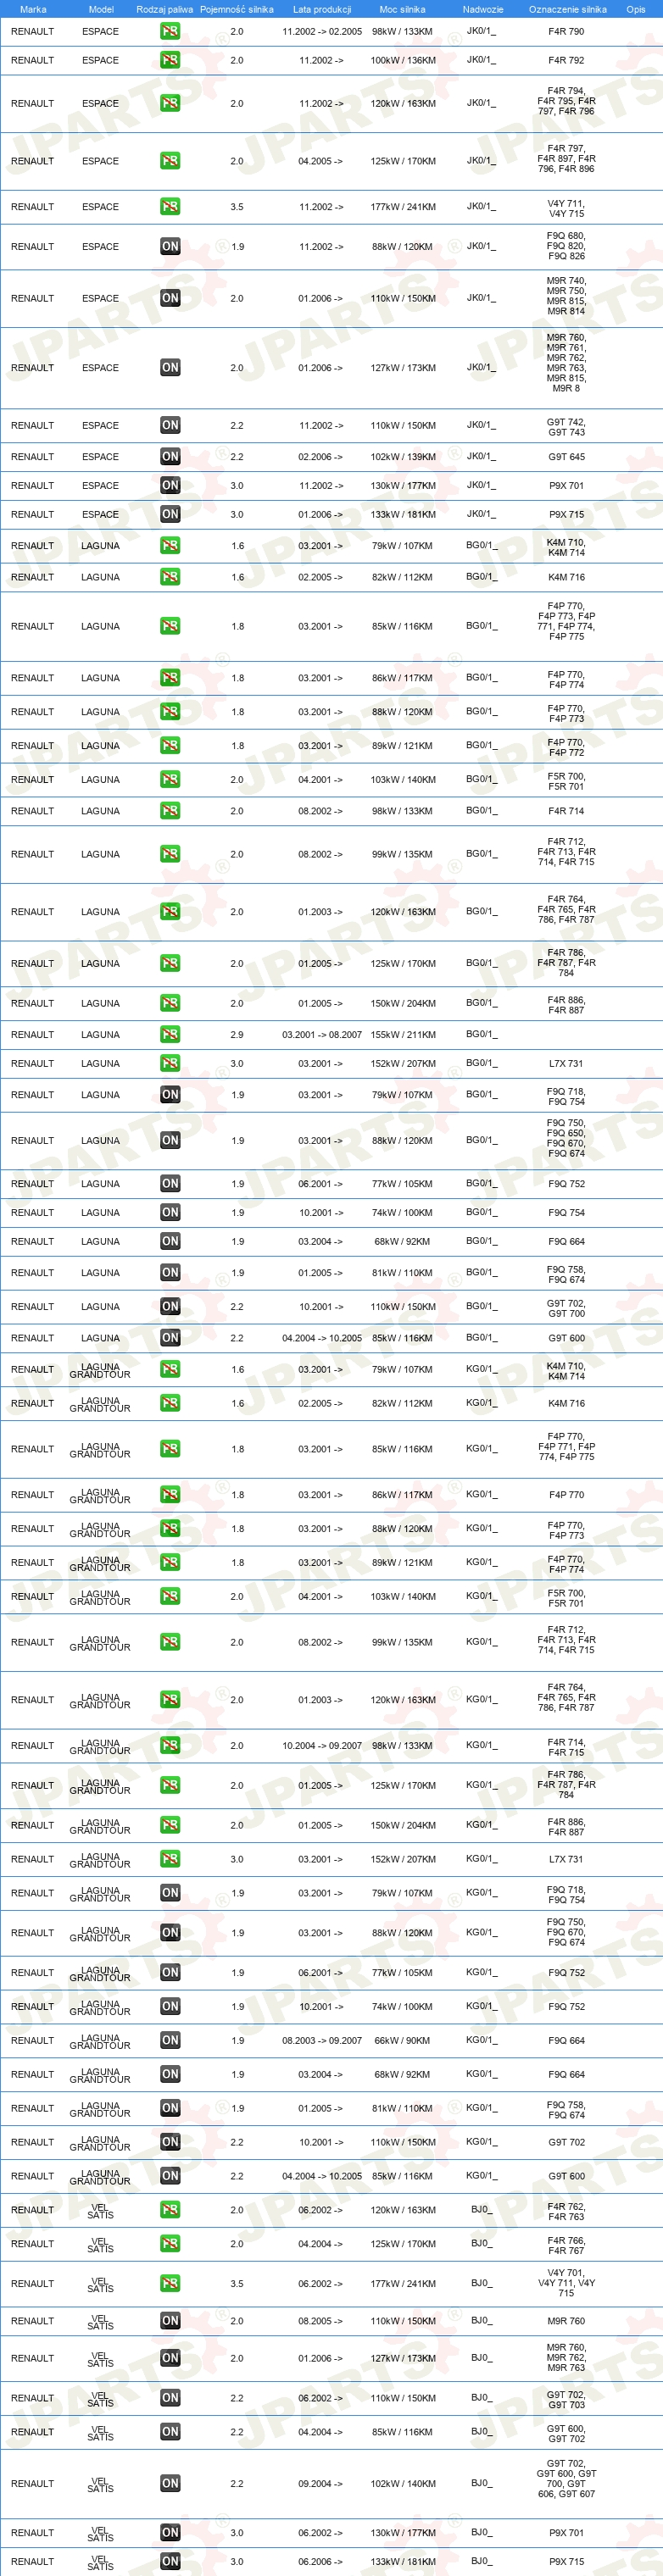Click the Lata produkcji column header
663x2576 pixels.
(322, 9)
